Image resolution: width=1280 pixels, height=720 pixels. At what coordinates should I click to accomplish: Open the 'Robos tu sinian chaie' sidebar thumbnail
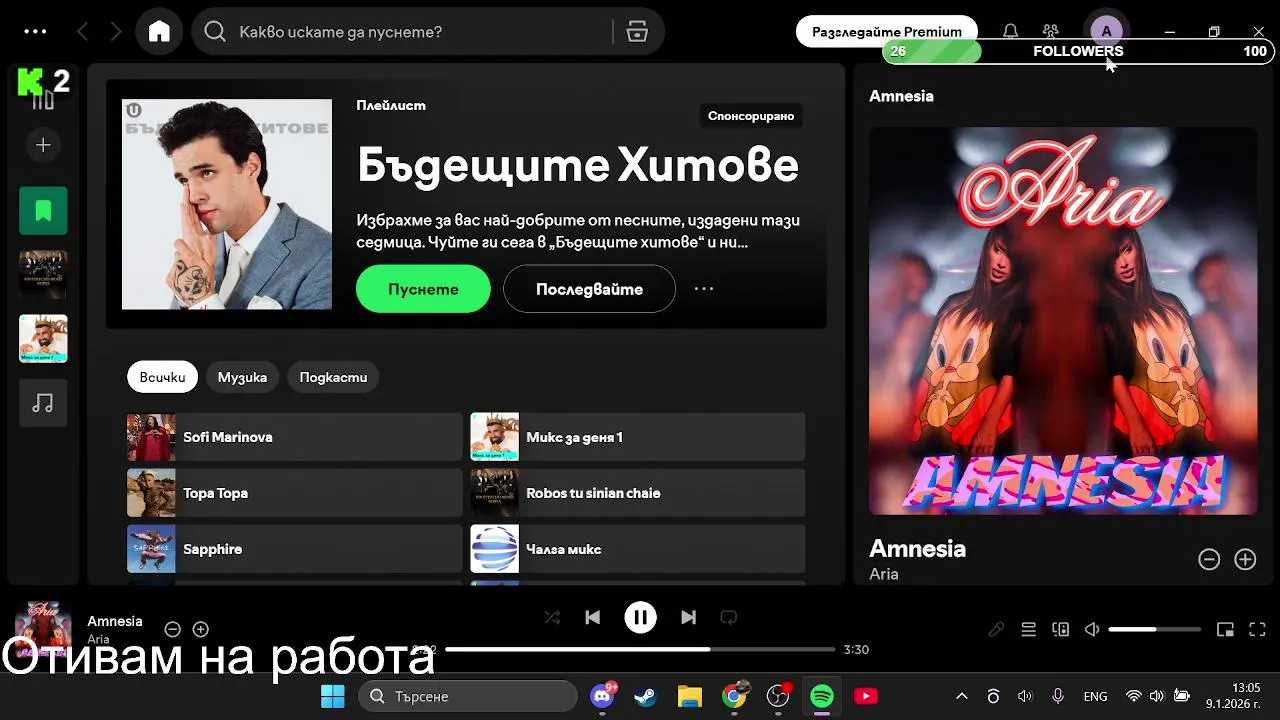[x=43, y=275]
